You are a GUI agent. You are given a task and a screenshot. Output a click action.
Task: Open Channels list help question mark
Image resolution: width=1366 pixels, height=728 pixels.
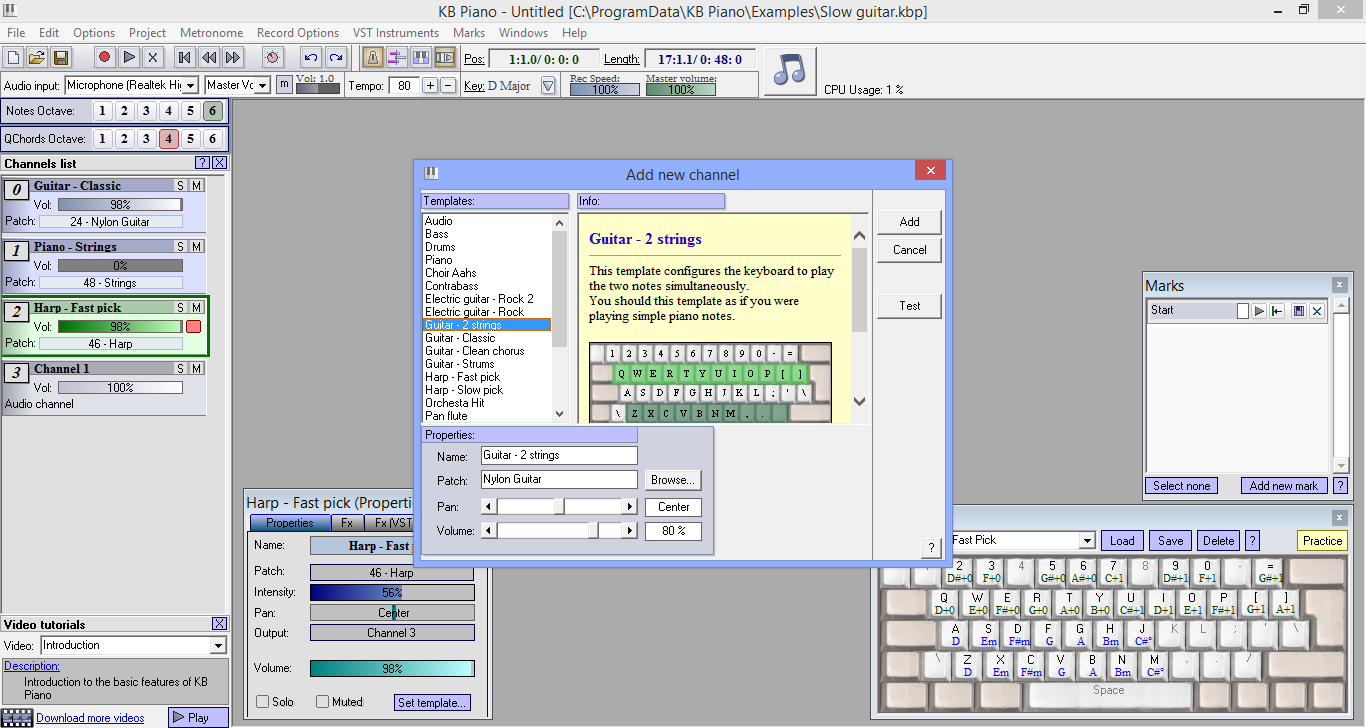(x=202, y=163)
